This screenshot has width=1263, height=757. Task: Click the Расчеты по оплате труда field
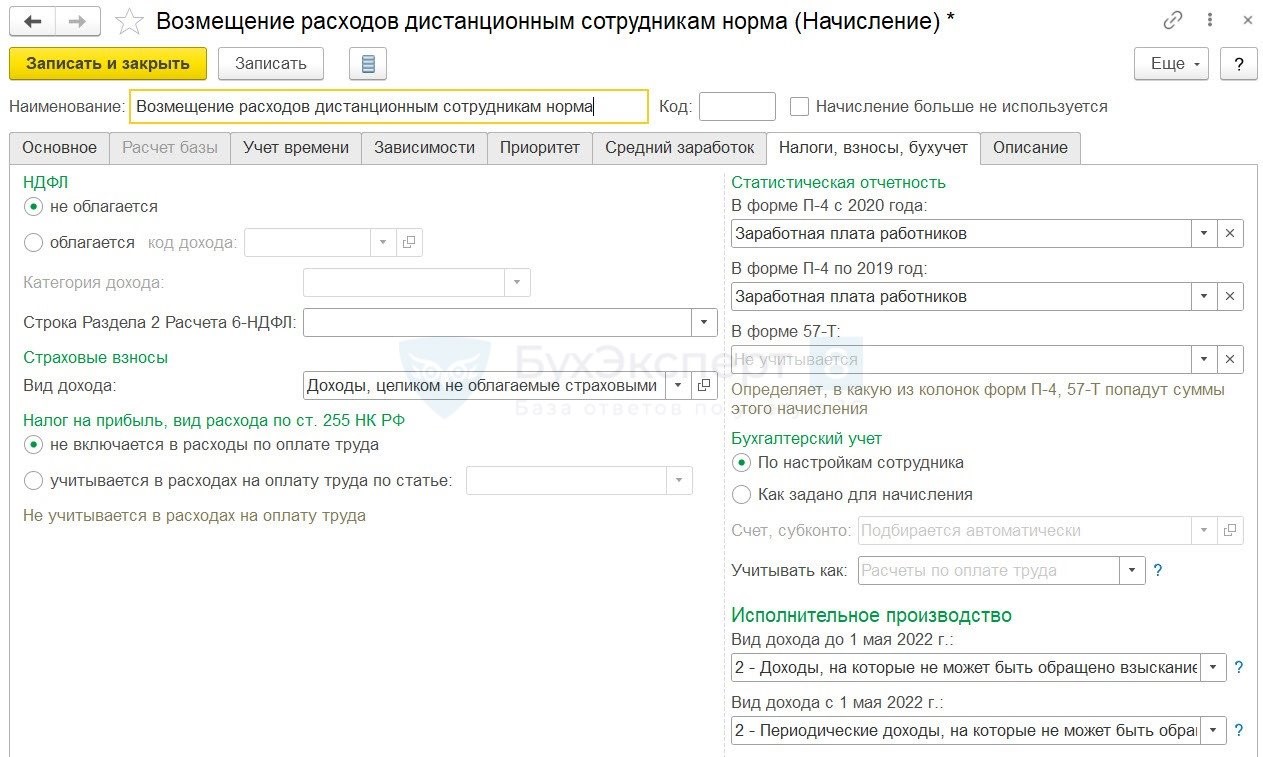[x=988, y=571]
